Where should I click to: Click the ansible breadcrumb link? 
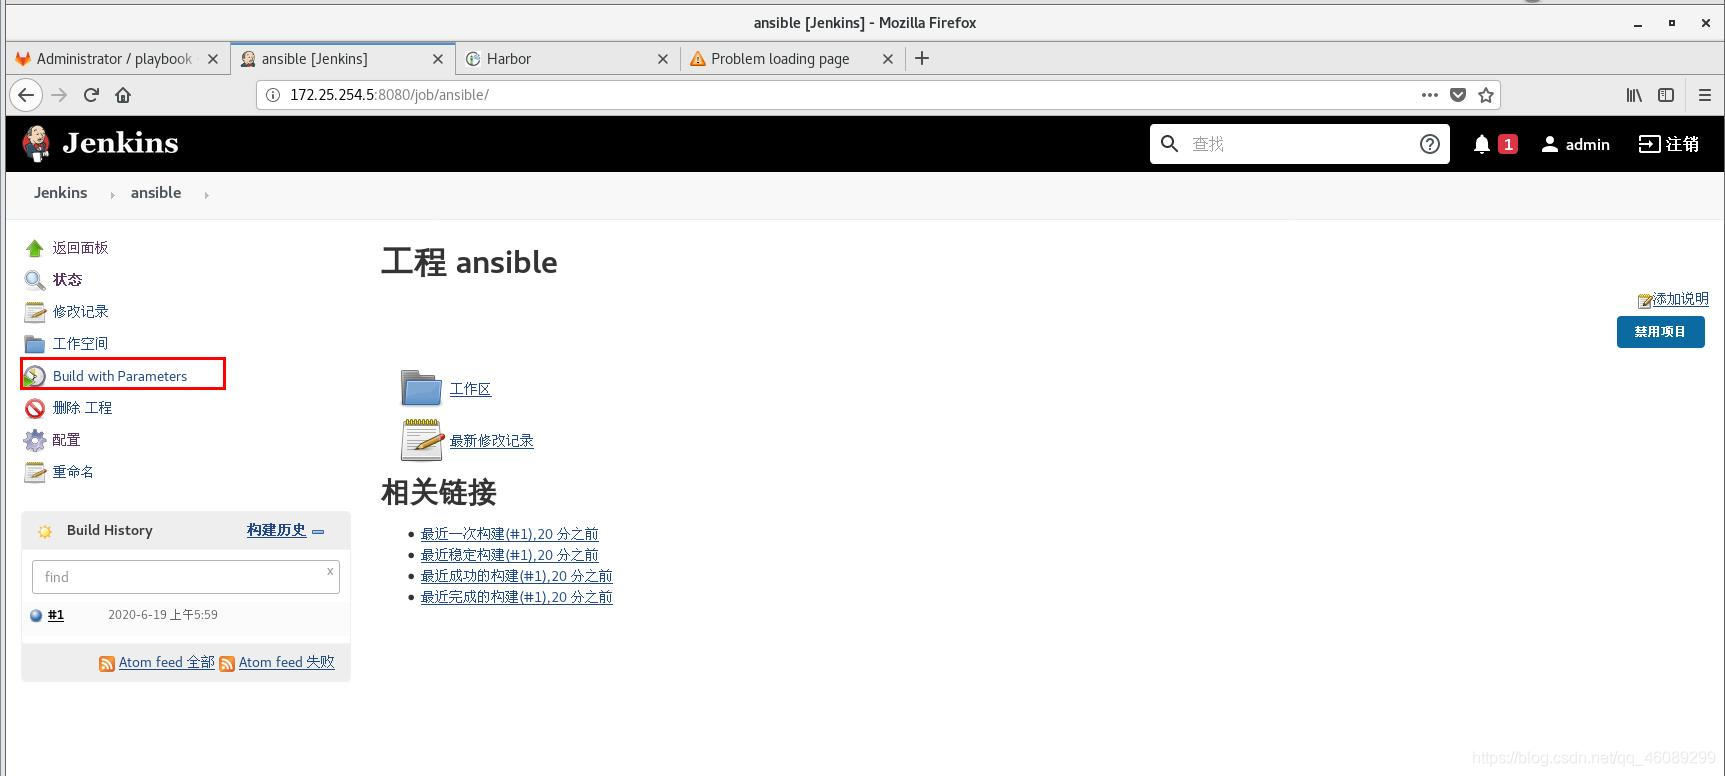click(x=156, y=193)
